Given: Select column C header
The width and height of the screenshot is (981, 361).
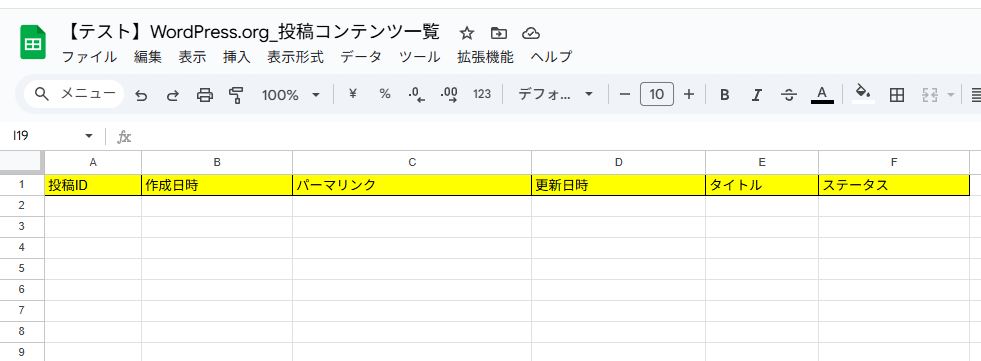Looking at the screenshot, I should [x=412, y=162].
